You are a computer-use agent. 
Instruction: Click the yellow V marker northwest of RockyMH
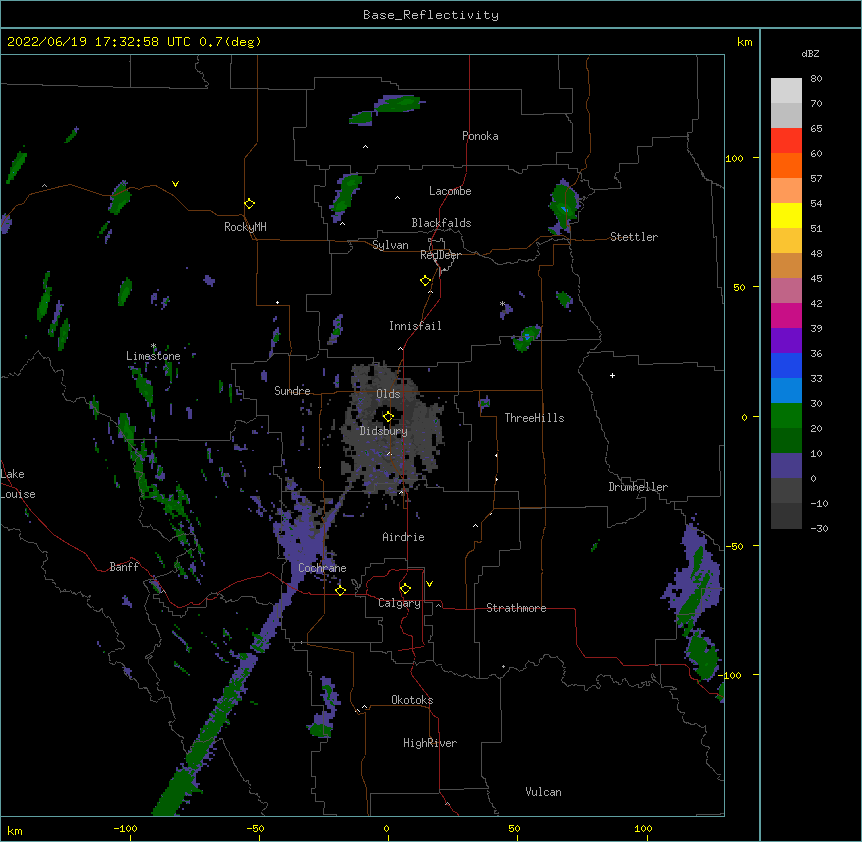click(x=175, y=184)
